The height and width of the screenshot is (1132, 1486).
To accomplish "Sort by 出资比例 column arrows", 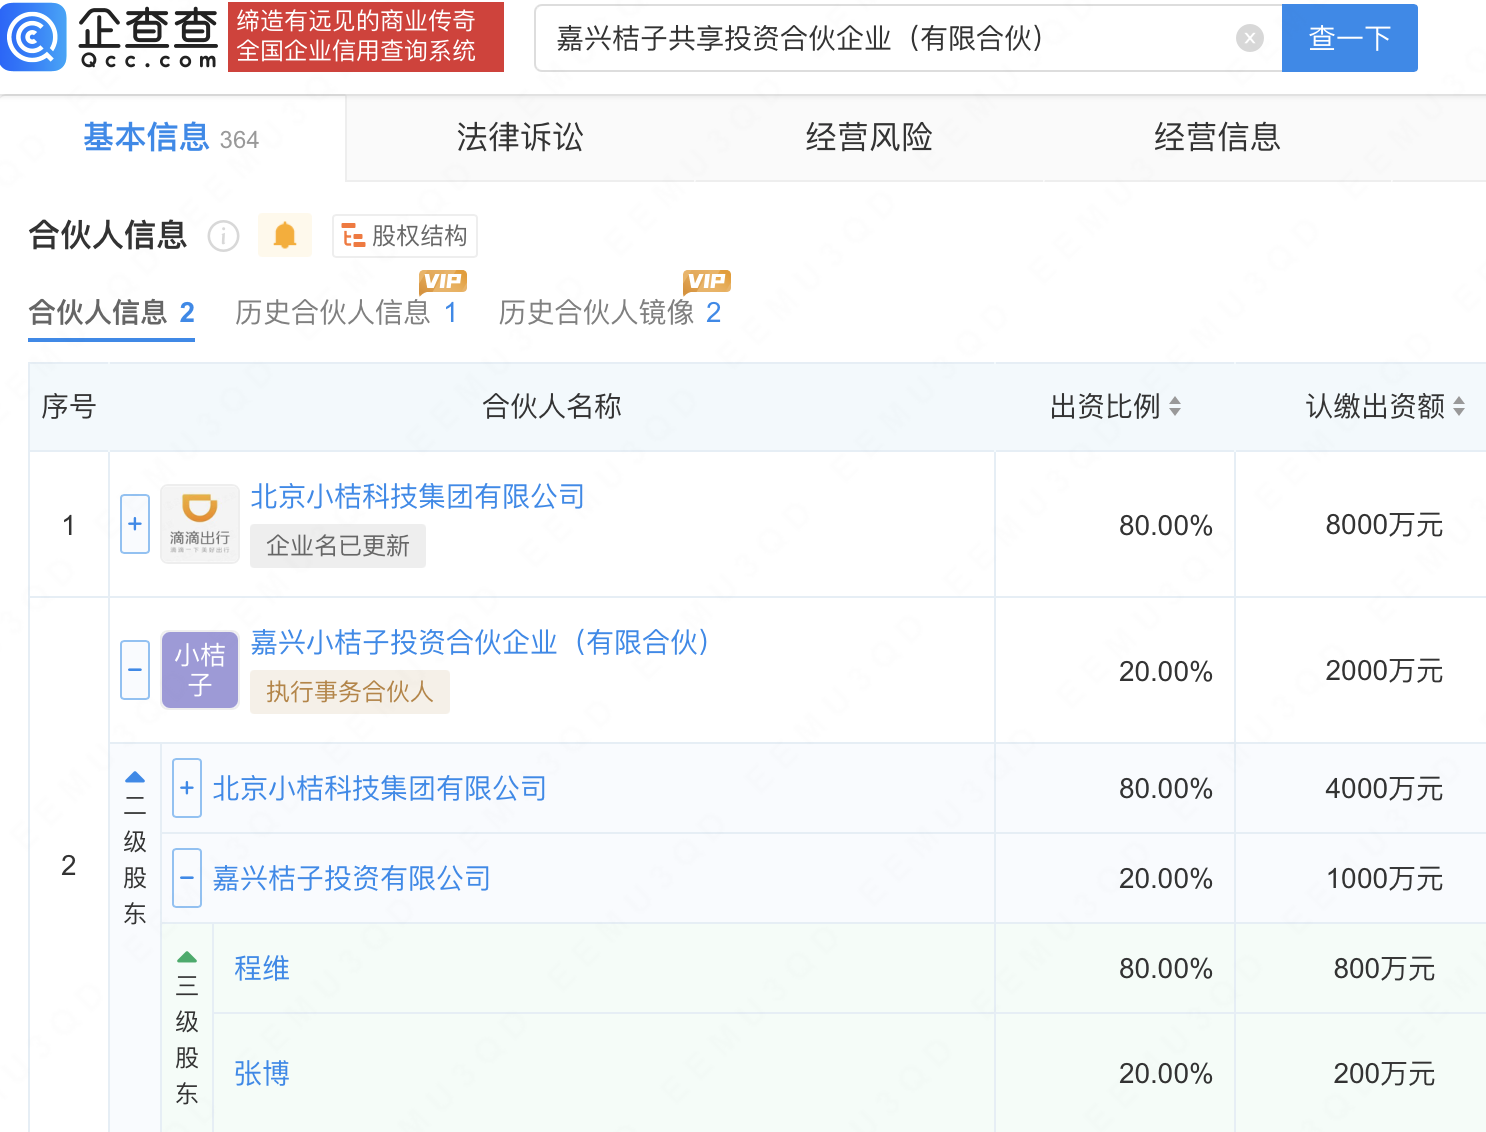I will tap(1175, 406).
